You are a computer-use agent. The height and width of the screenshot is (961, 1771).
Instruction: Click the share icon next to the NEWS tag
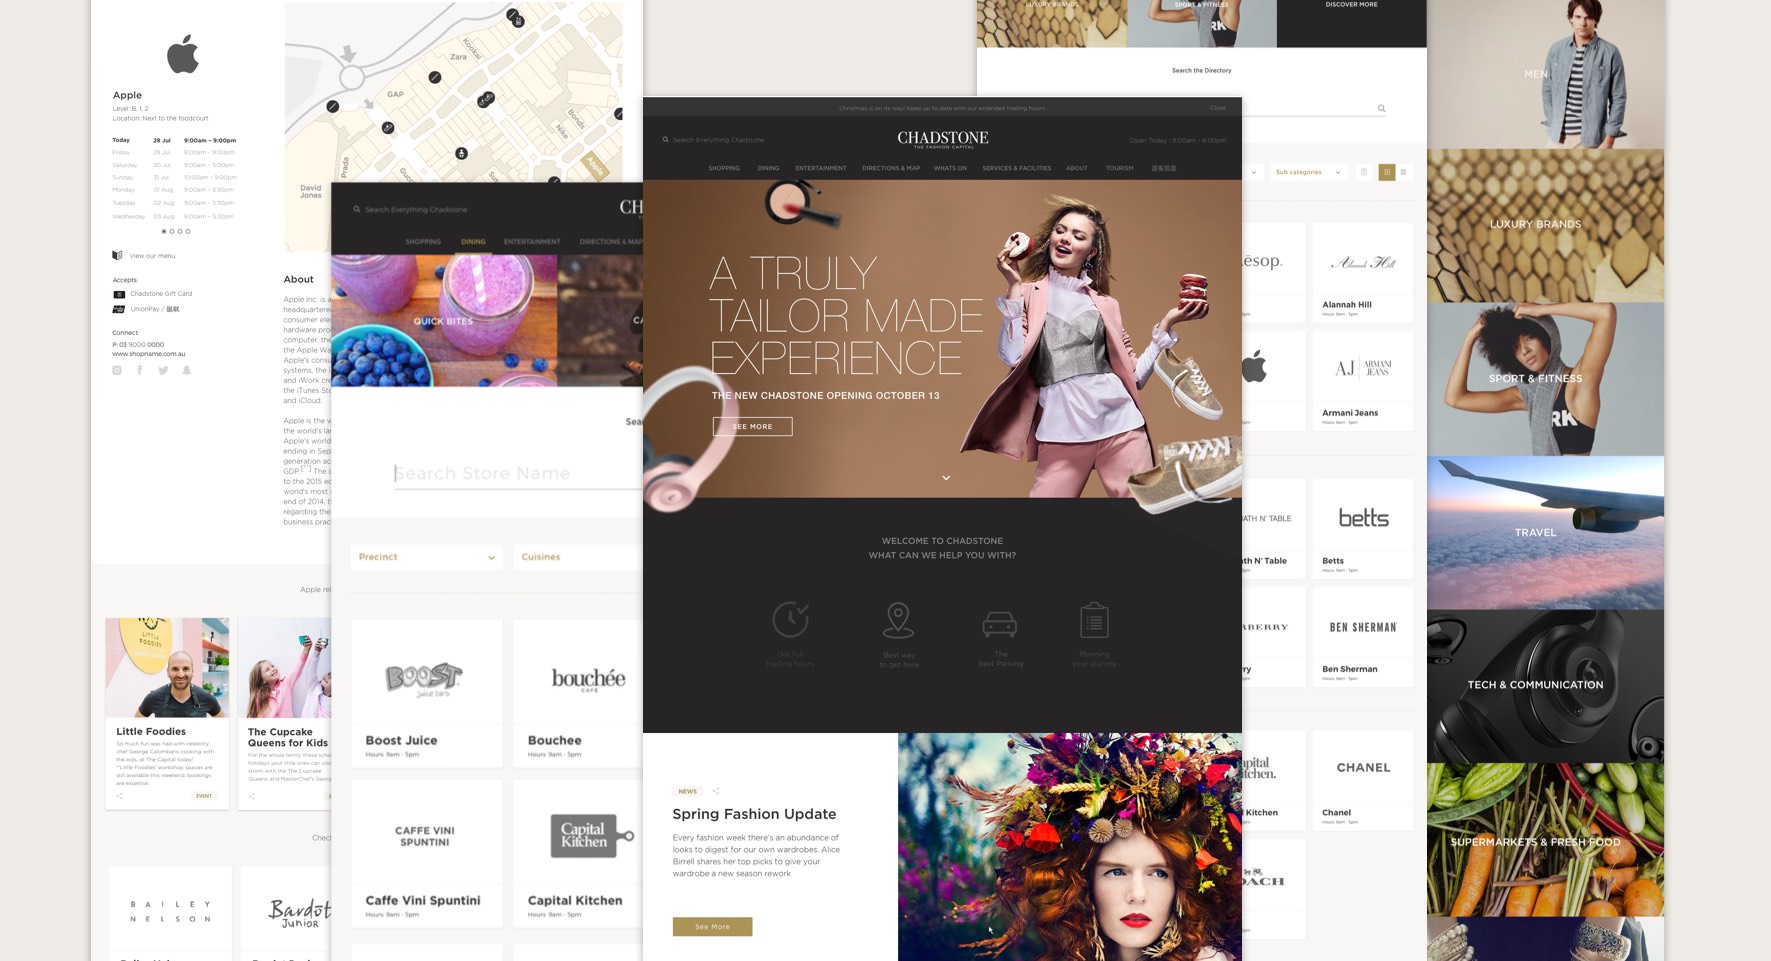(x=716, y=791)
